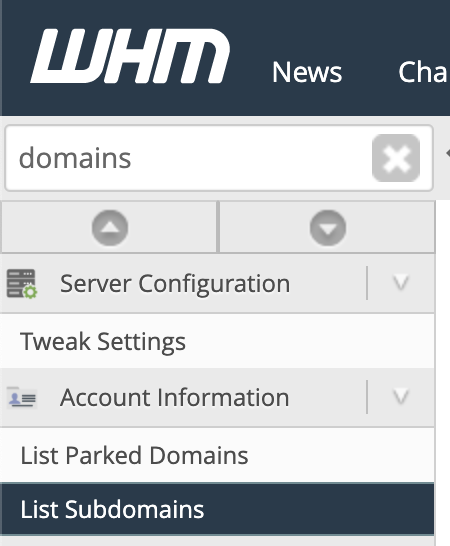Collapse all categories with the up arrow icon

[110, 228]
